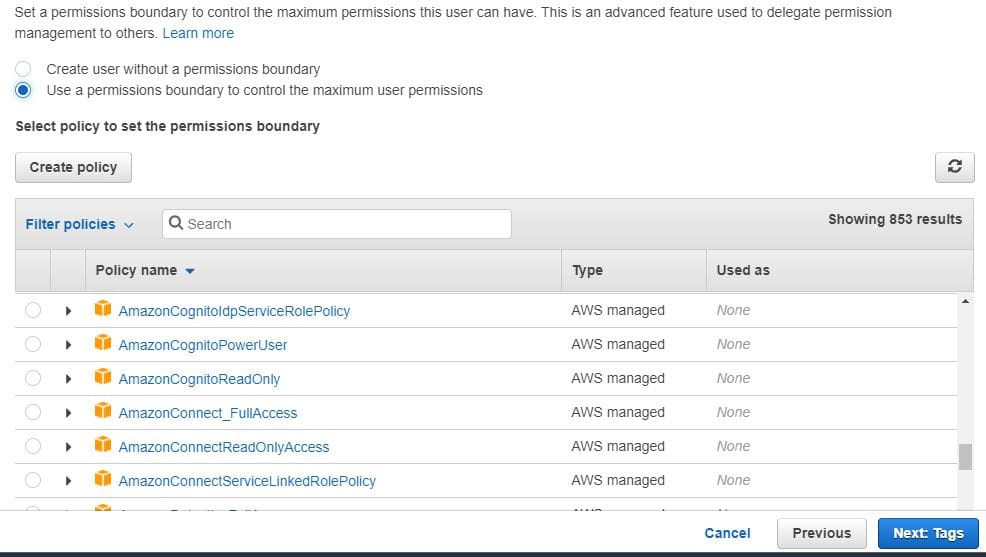The width and height of the screenshot is (986, 557).
Task: Choose the AmazonConnect_FullAccess policy radio button
Action: [x=33, y=412]
